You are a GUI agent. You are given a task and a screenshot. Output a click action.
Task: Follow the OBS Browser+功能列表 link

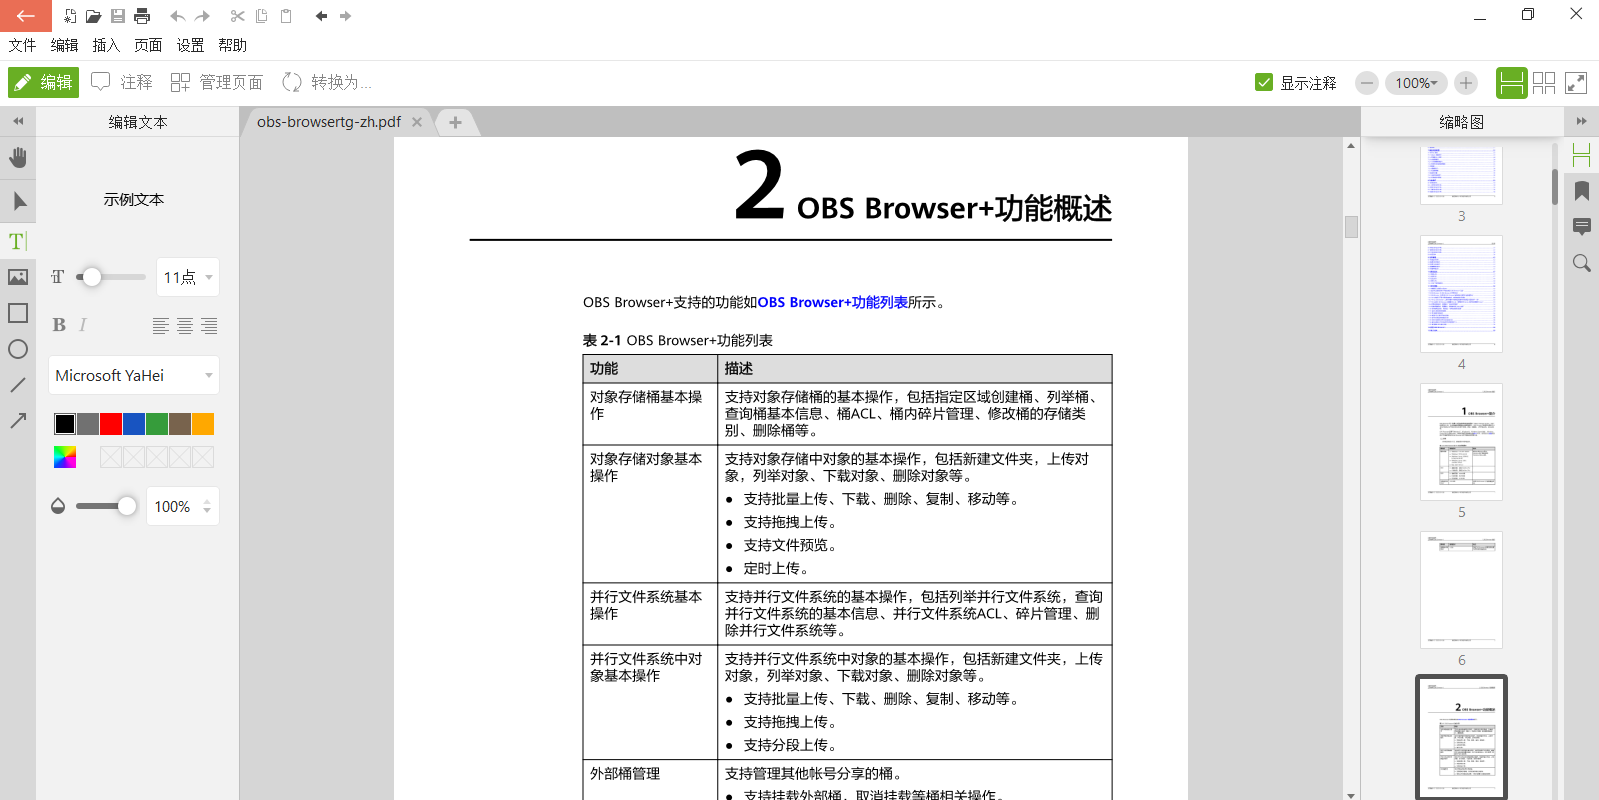coord(832,302)
